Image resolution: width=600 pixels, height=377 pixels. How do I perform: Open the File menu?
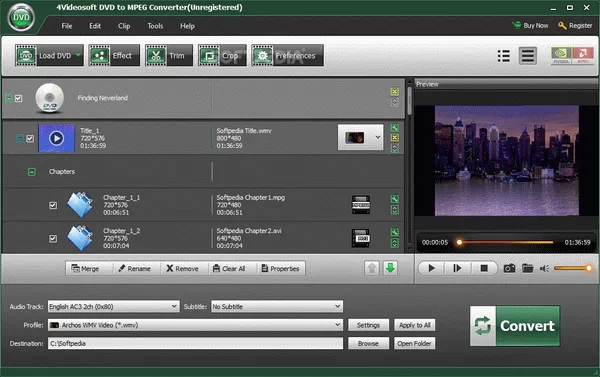click(x=67, y=26)
